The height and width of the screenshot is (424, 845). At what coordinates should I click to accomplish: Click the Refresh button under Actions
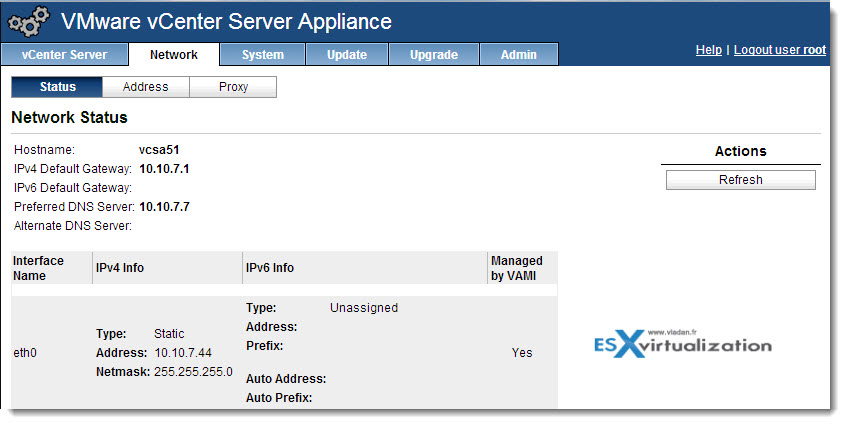(740, 180)
